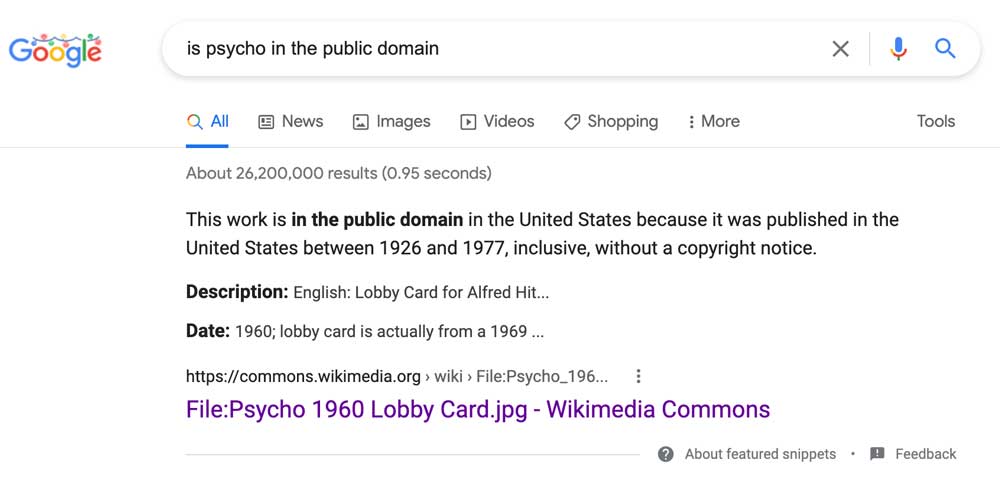Image resolution: width=1000 pixels, height=494 pixels.
Task: Click the Feedback flag icon
Action: click(x=877, y=454)
